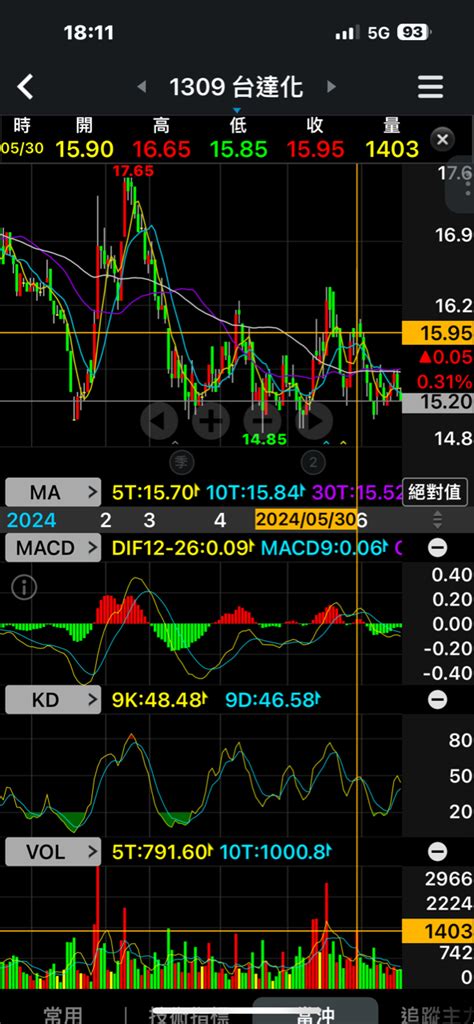Screen dimensions: 474x1024
Task: Open the MA indicator selector
Action: (x=54, y=492)
